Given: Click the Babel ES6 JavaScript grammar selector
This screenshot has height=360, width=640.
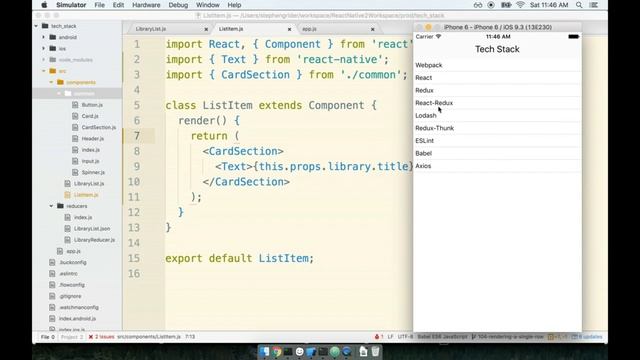Looking at the screenshot, I should point(442,337).
